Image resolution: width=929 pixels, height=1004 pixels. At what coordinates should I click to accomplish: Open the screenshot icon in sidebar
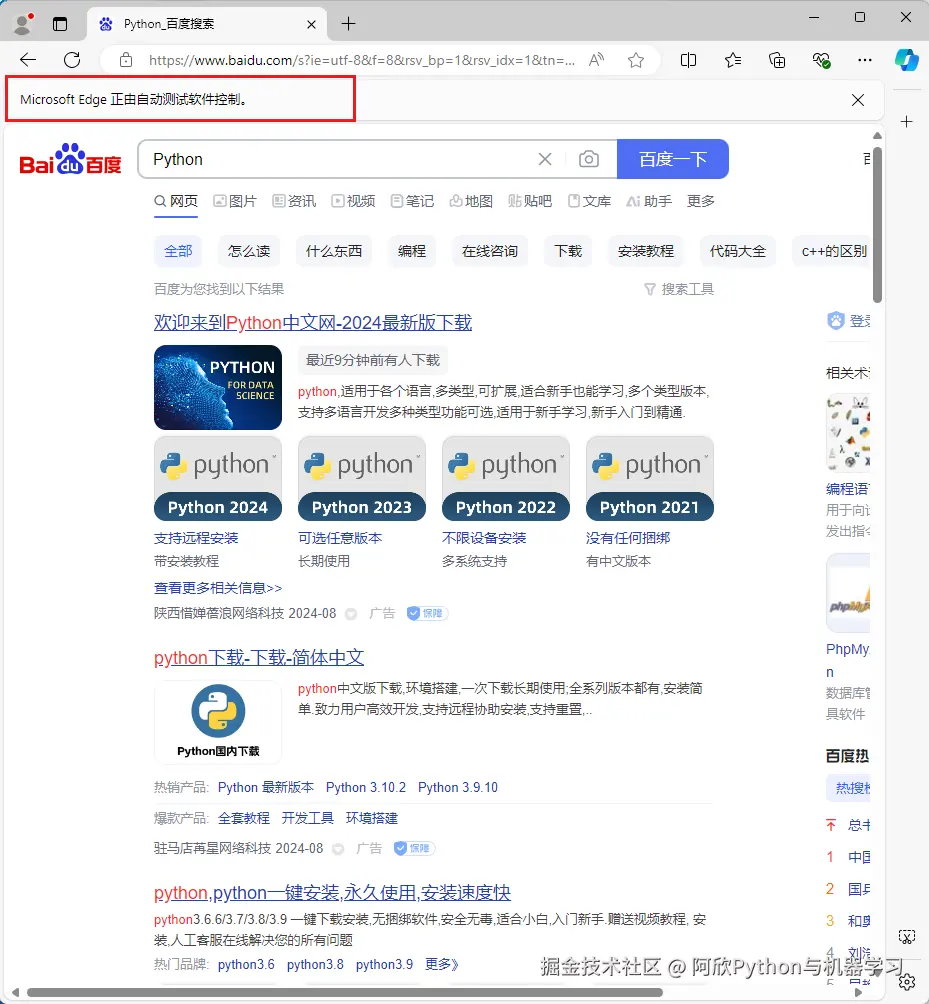pyautogui.click(x=907, y=937)
